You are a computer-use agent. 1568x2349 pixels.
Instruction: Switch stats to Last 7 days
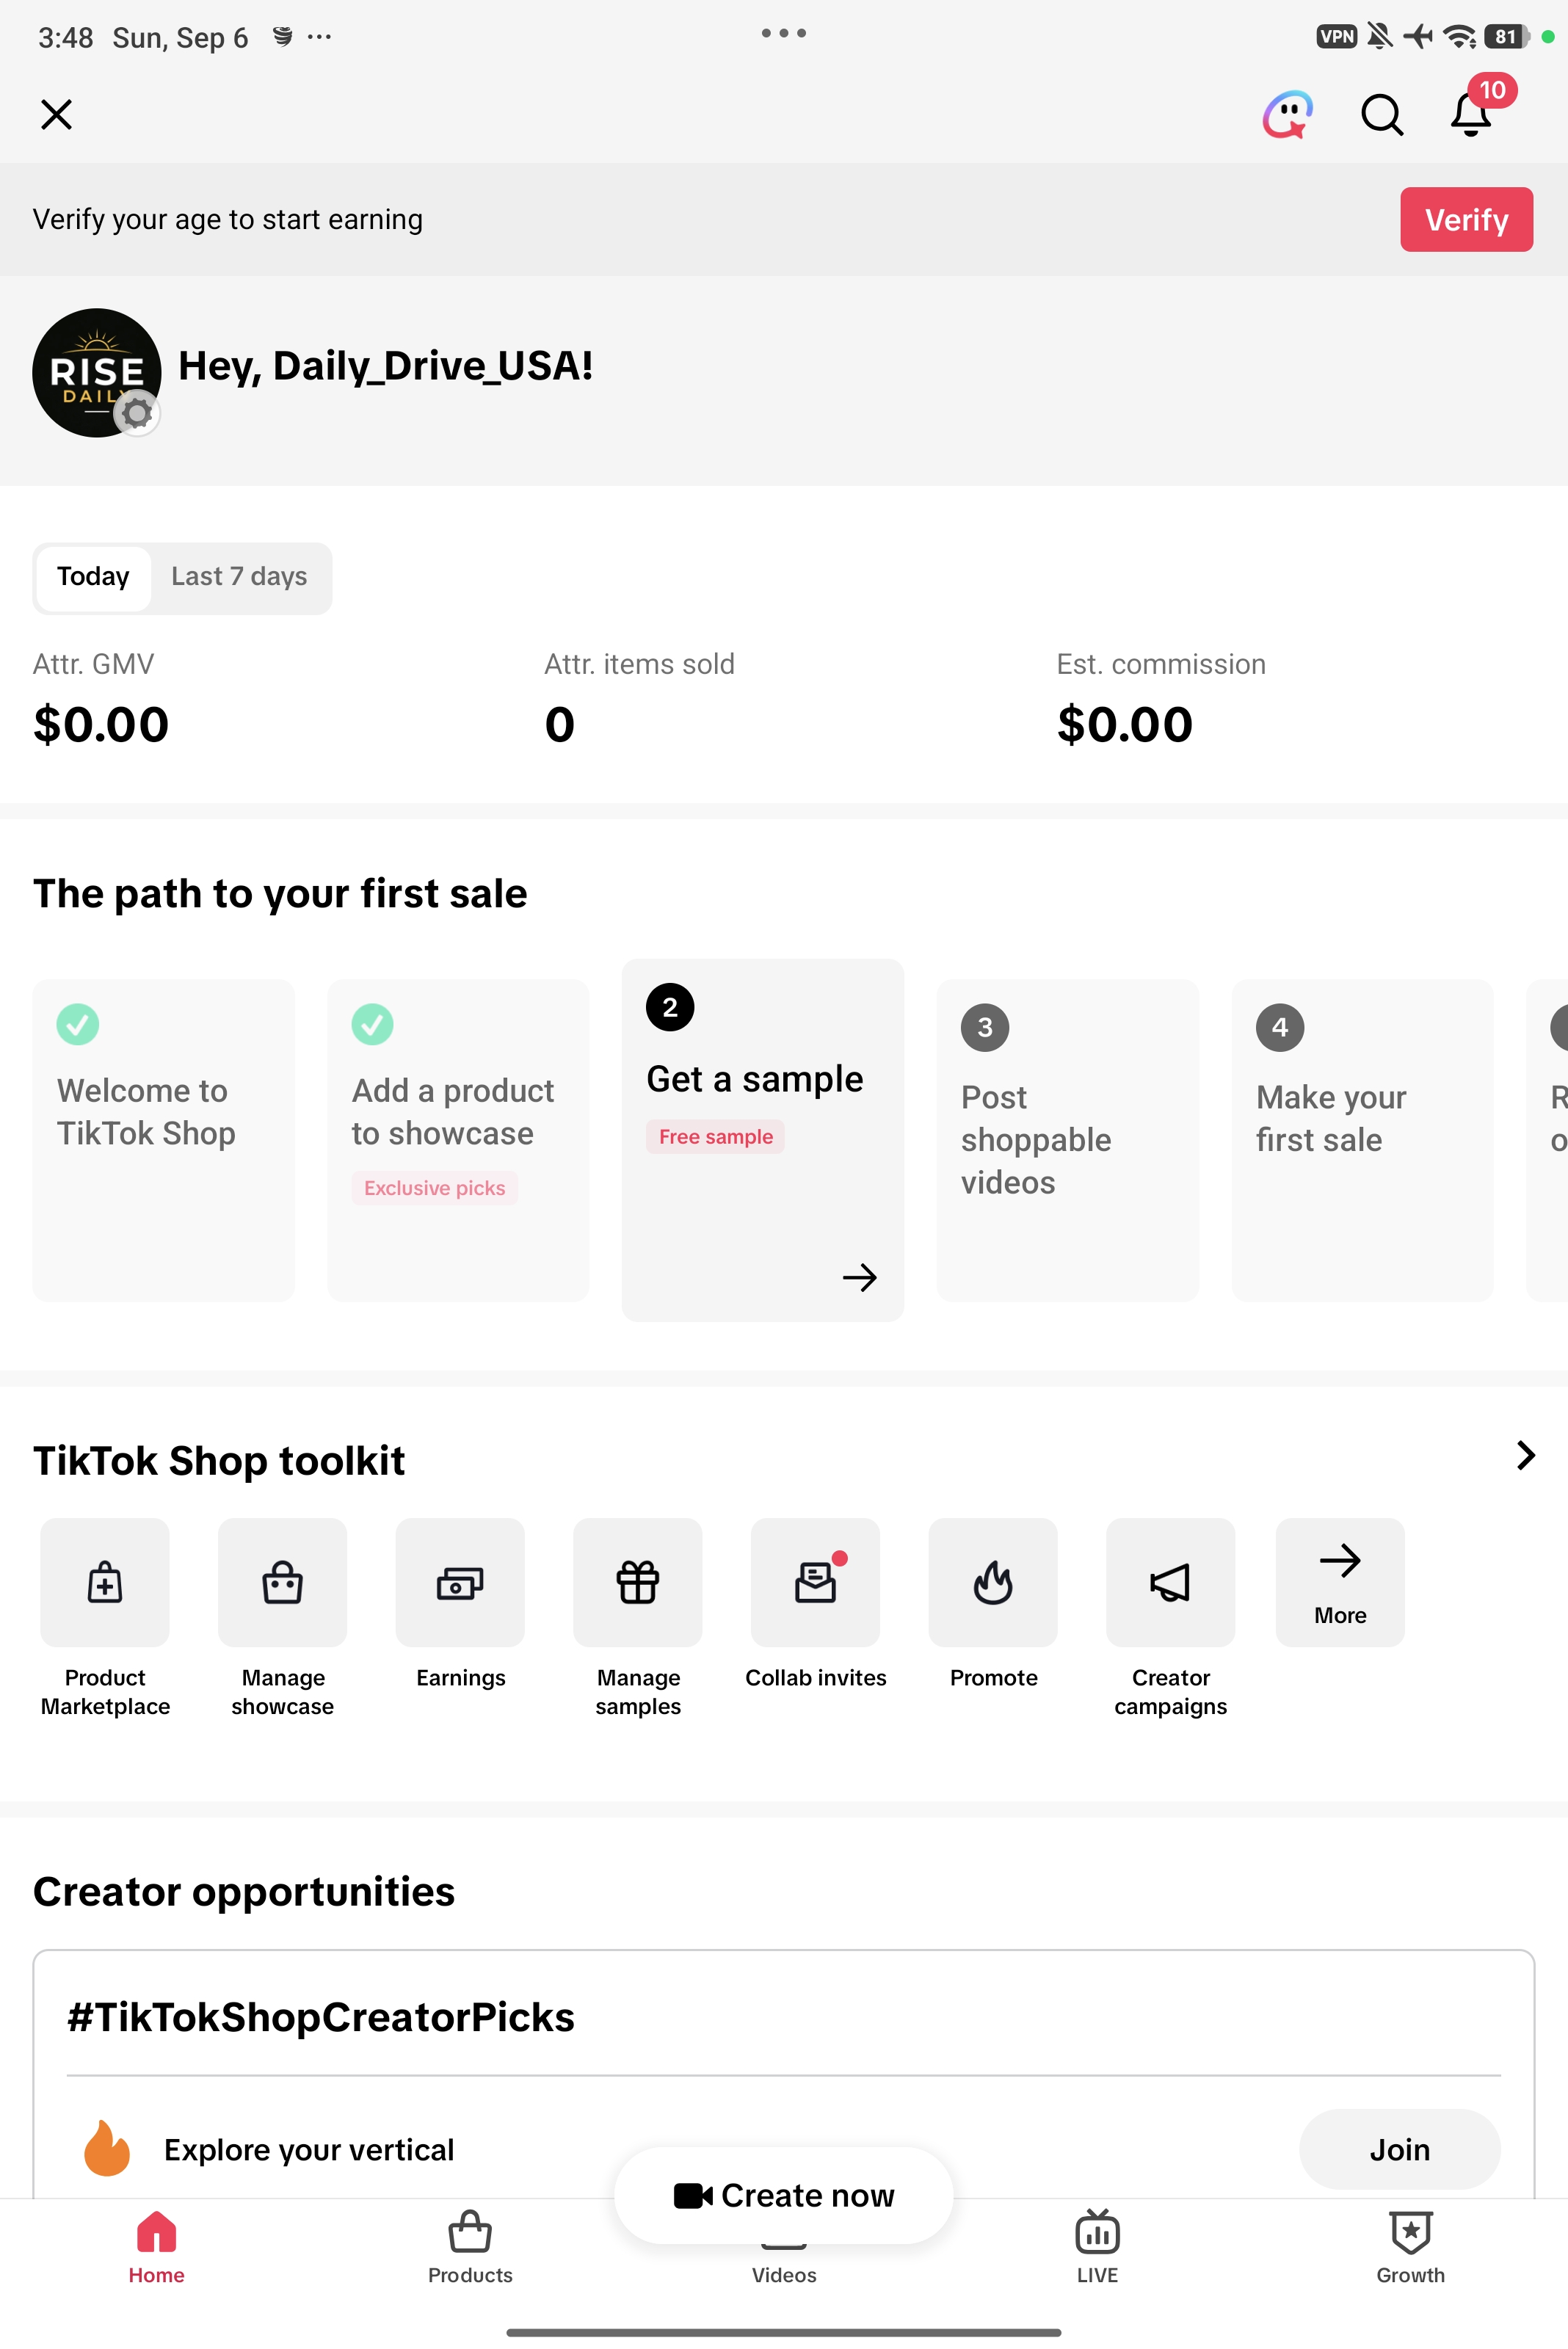[x=239, y=577]
